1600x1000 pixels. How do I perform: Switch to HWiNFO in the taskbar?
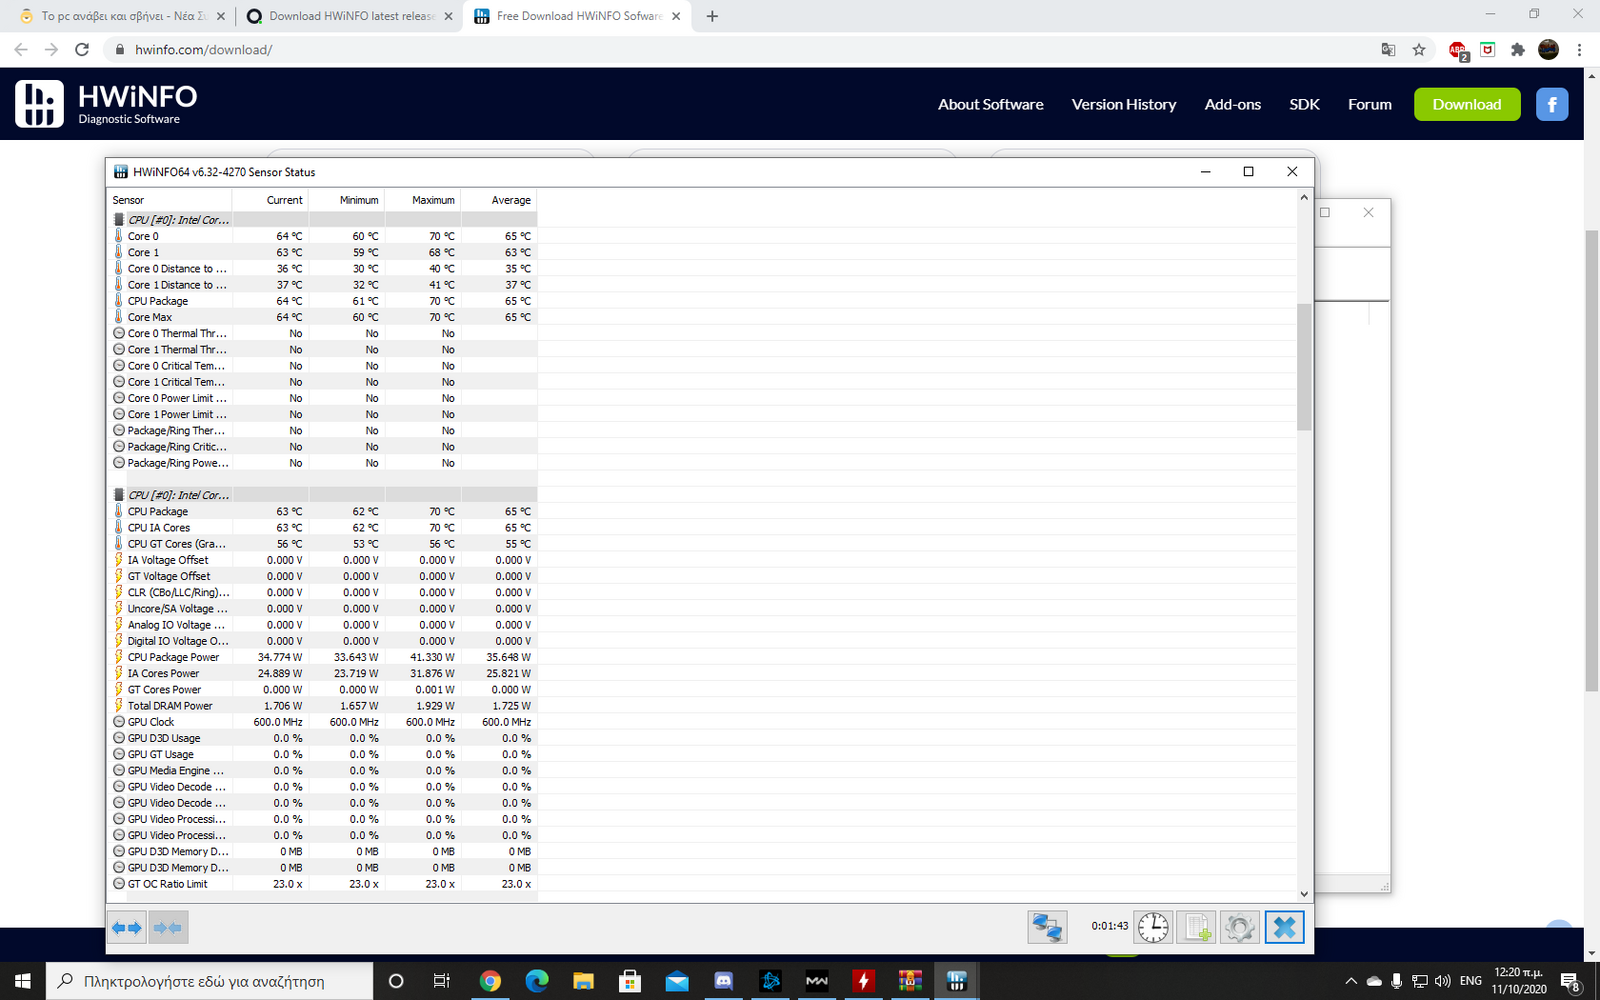(956, 981)
